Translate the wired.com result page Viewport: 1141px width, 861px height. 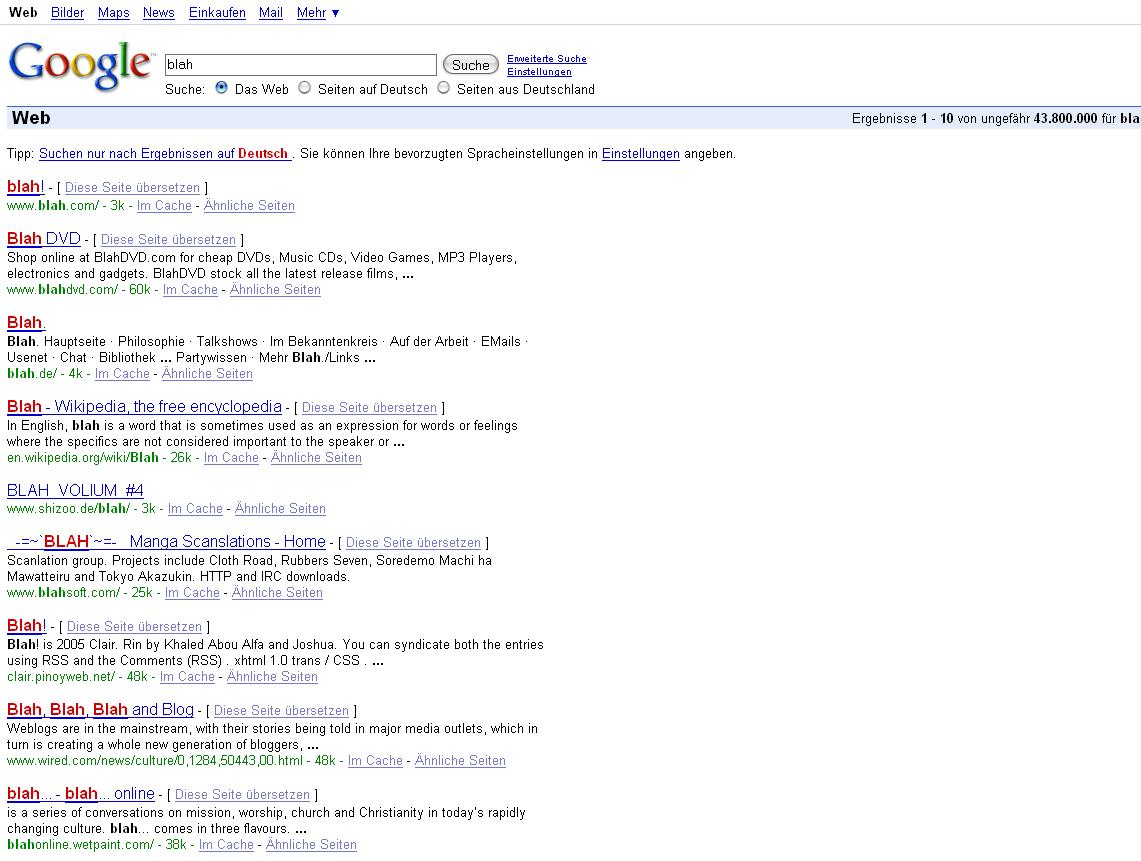pyautogui.click(x=281, y=710)
